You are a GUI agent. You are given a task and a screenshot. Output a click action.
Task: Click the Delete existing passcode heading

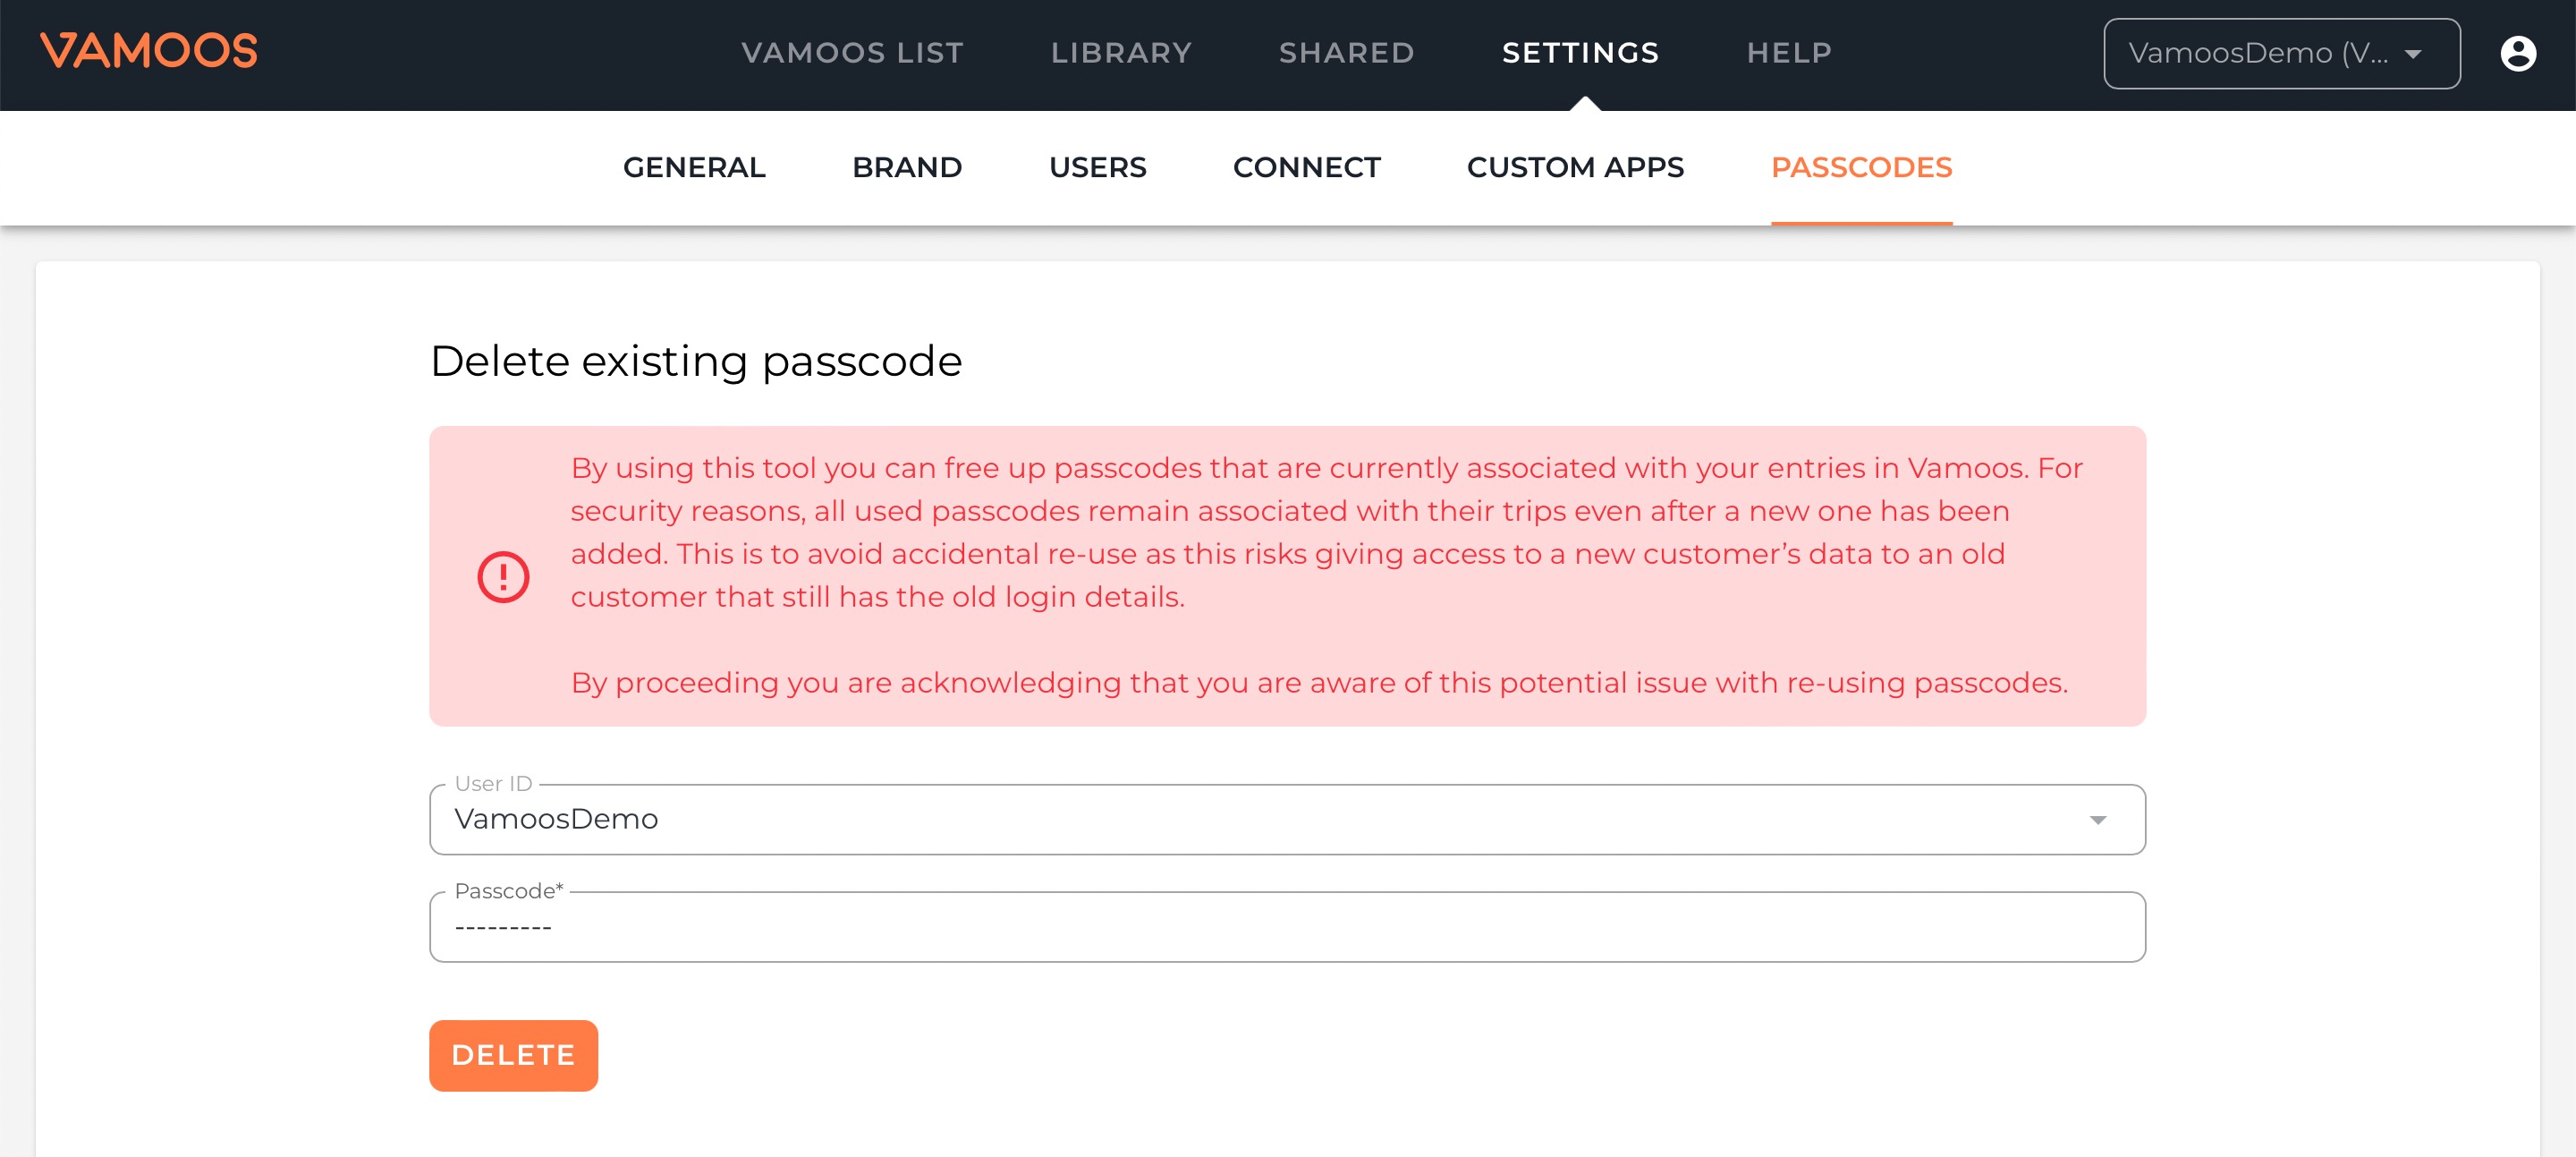click(696, 361)
